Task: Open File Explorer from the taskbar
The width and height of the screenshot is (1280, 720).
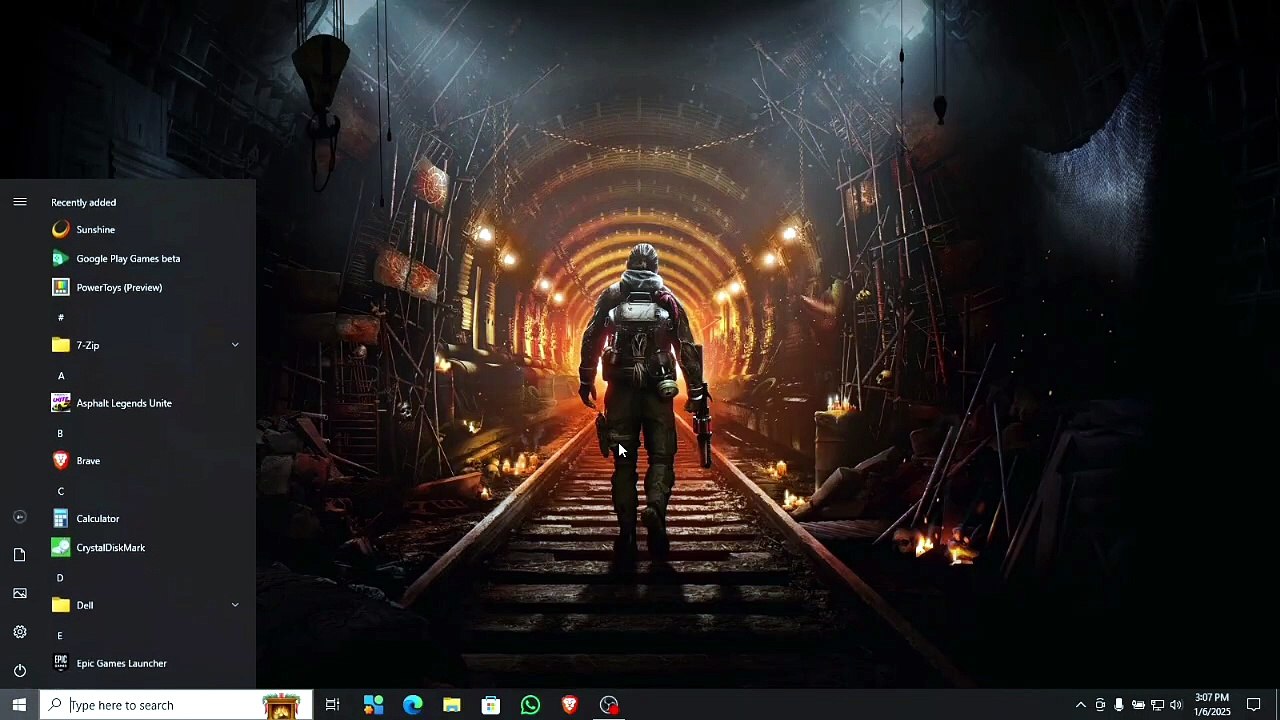Action: (x=451, y=705)
